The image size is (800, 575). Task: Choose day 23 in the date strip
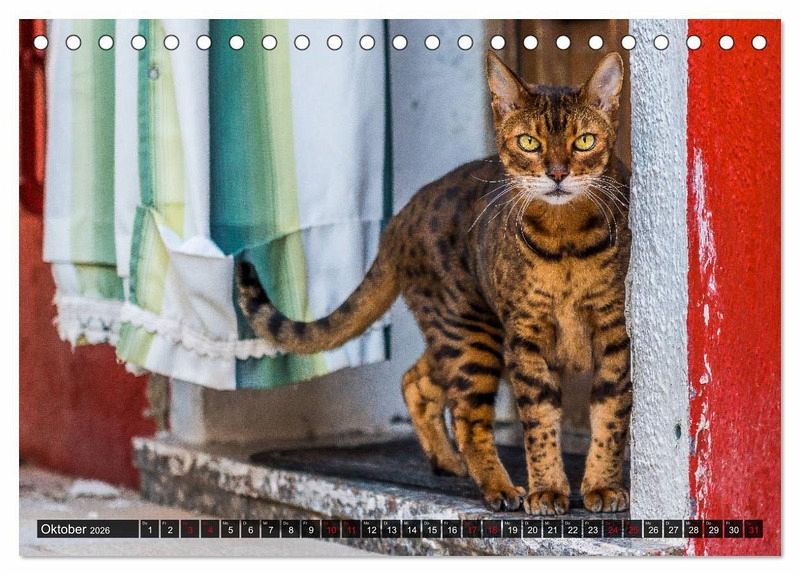[x=593, y=529]
